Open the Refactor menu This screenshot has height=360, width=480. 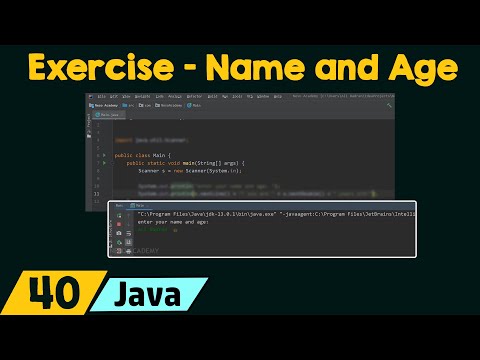click(194, 96)
